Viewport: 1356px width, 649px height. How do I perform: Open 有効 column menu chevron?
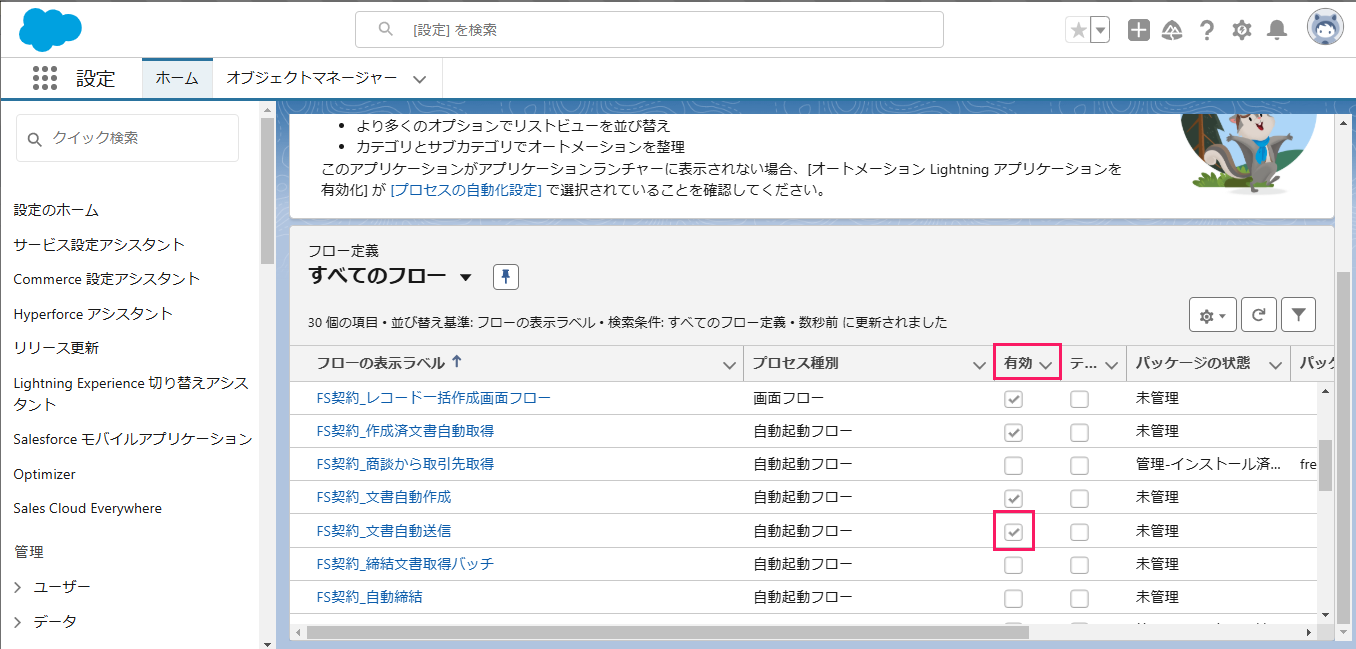(x=1046, y=365)
